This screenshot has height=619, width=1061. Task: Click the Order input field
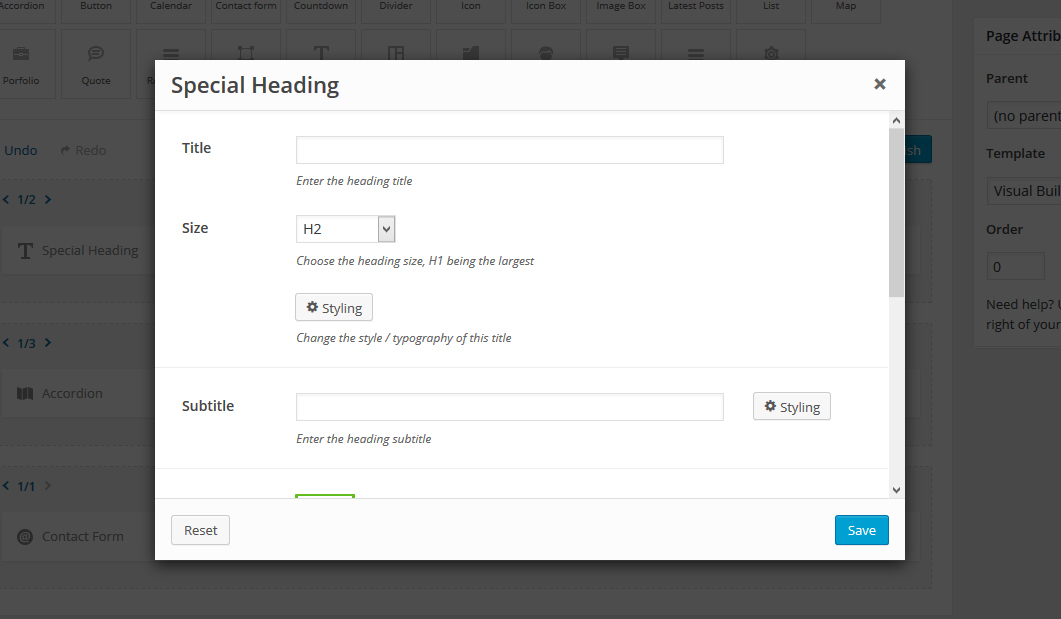(x=1016, y=267)
